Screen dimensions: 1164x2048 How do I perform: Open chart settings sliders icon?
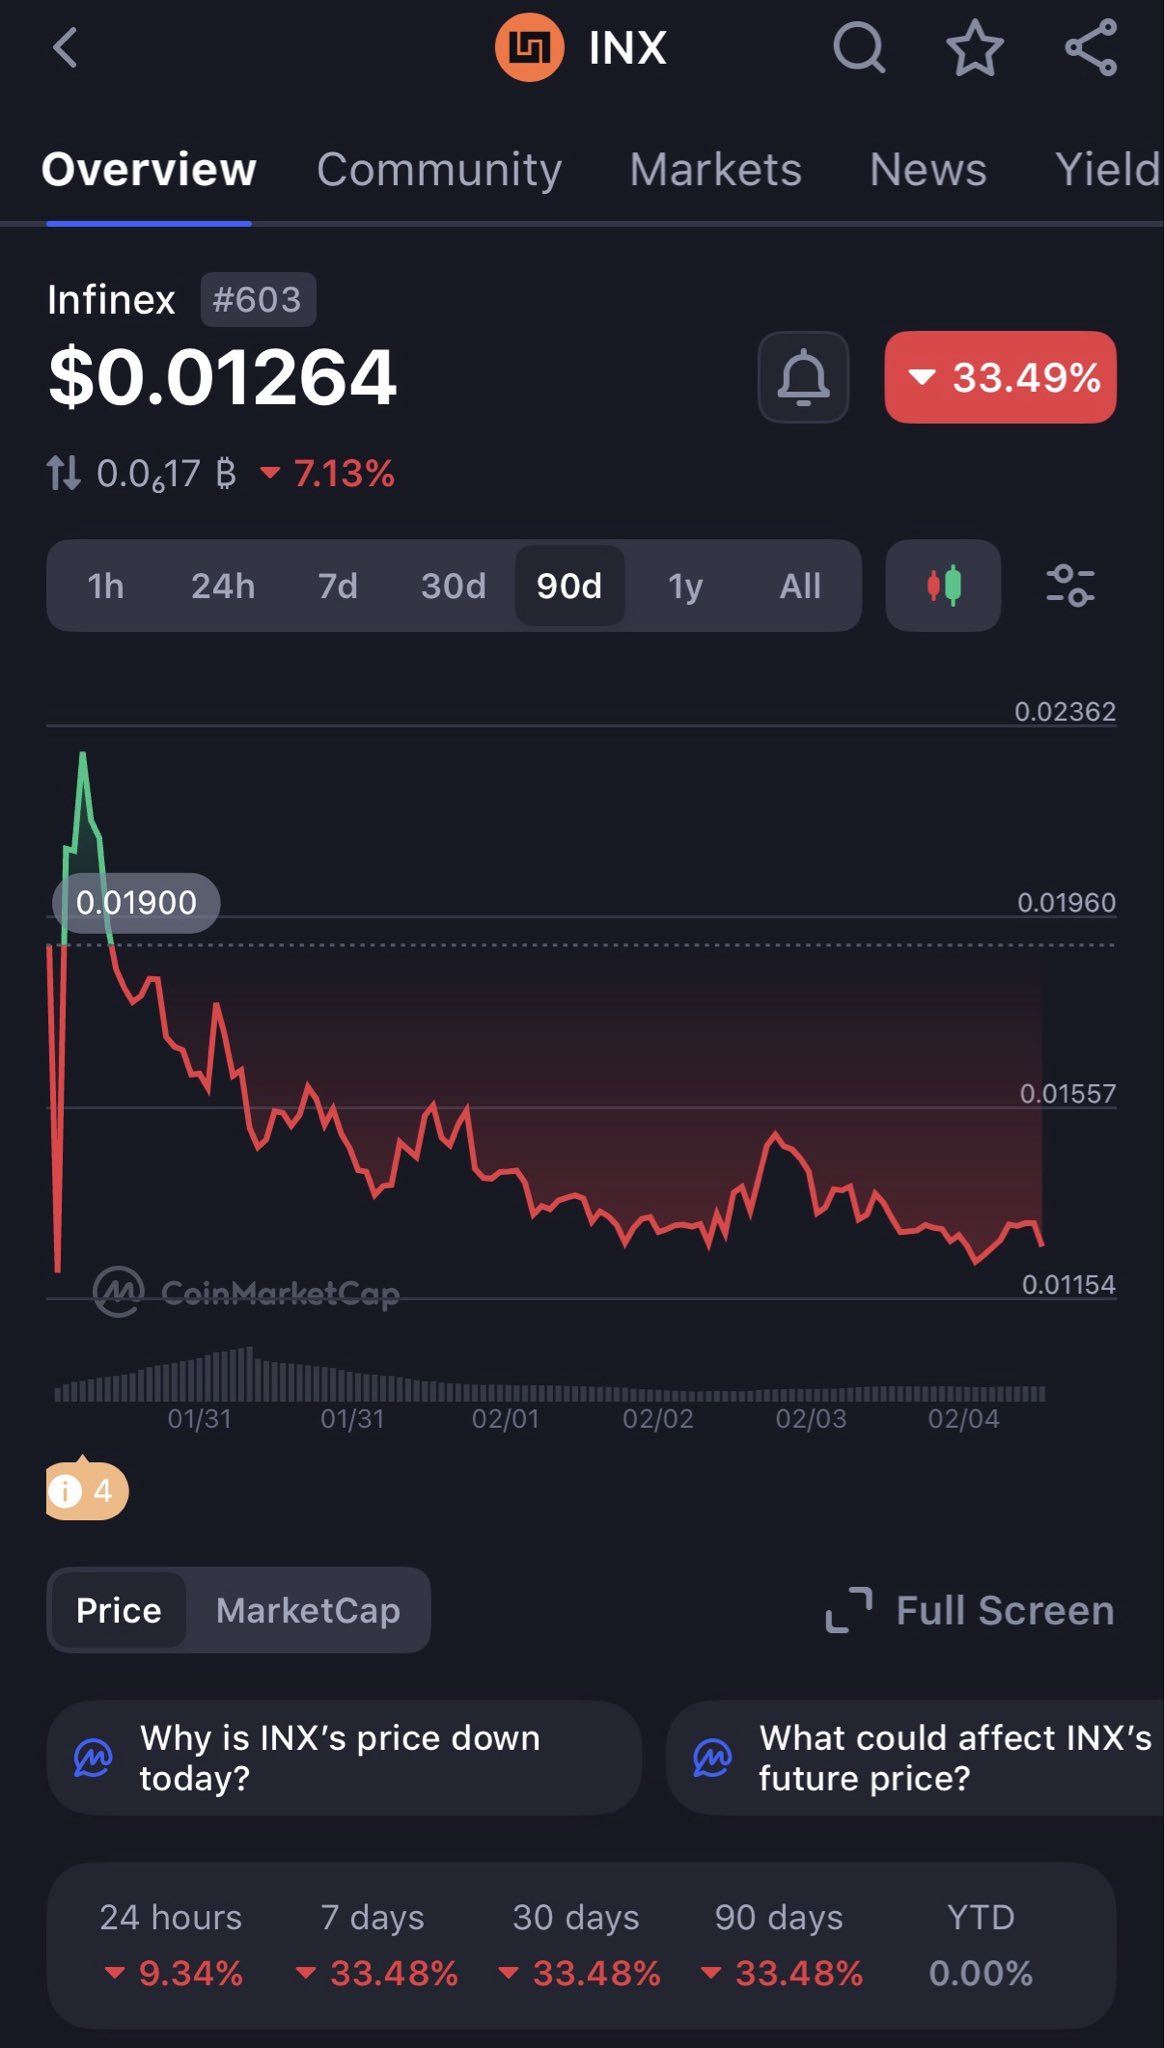pyautogui.click(x=1070, y=586)
